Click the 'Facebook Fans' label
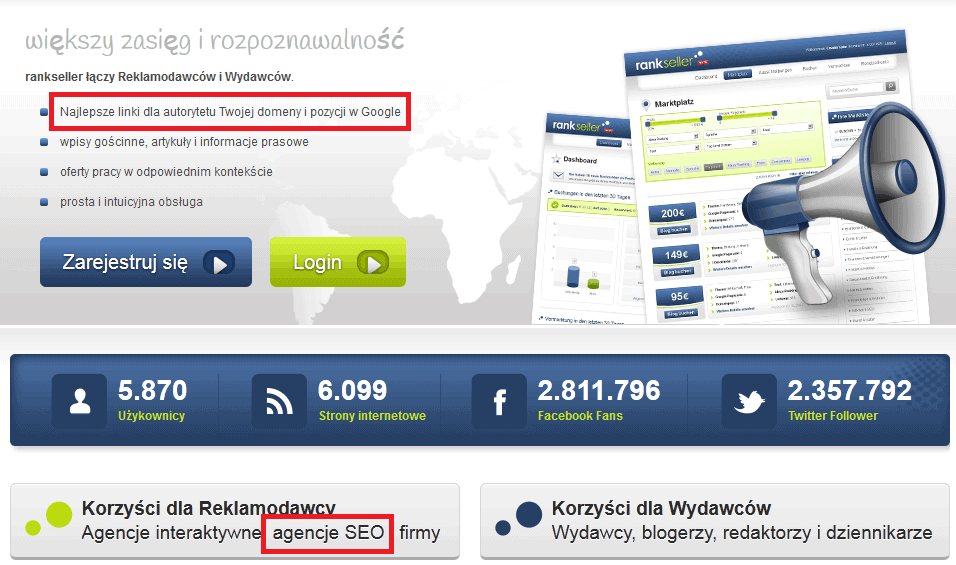 pos(580,416)
